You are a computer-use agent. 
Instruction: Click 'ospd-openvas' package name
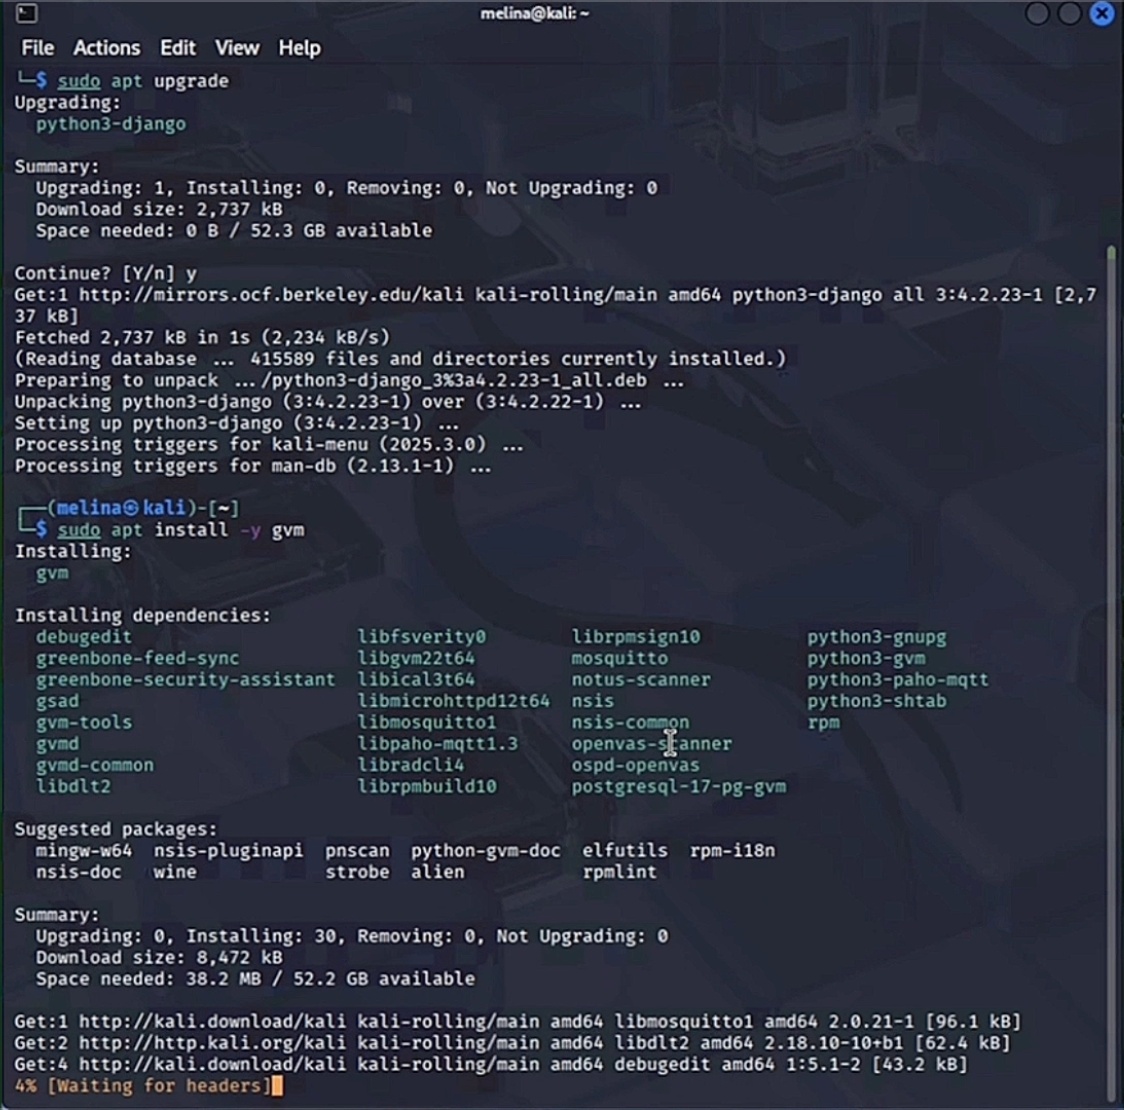pos(635,765)
